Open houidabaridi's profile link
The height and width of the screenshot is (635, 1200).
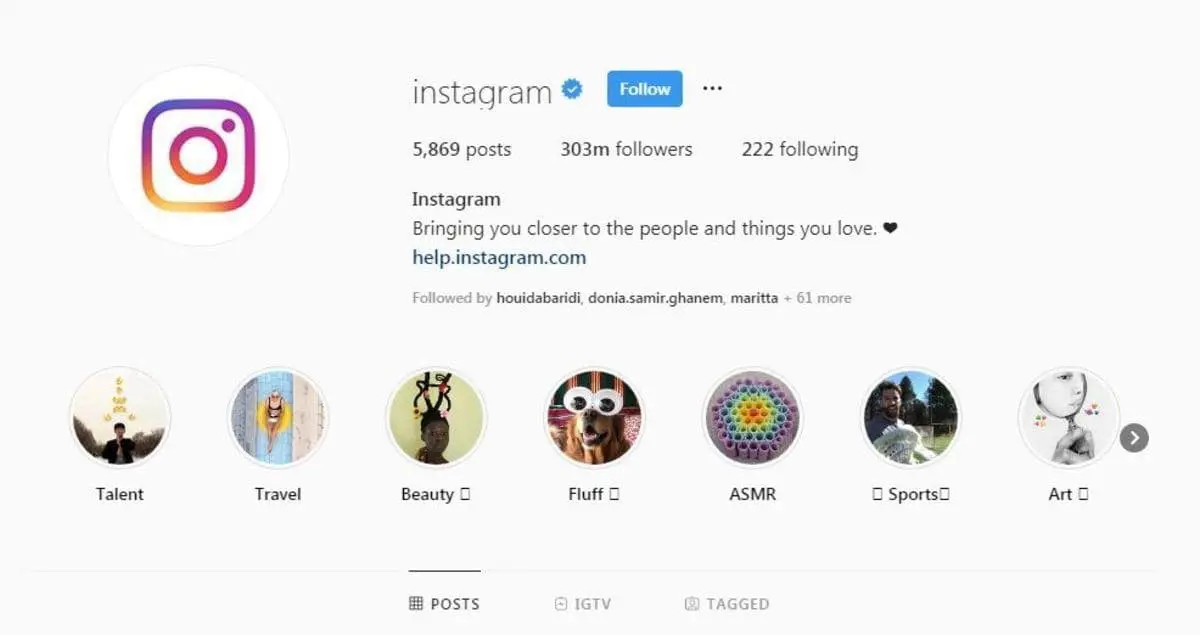coord(538,298)
